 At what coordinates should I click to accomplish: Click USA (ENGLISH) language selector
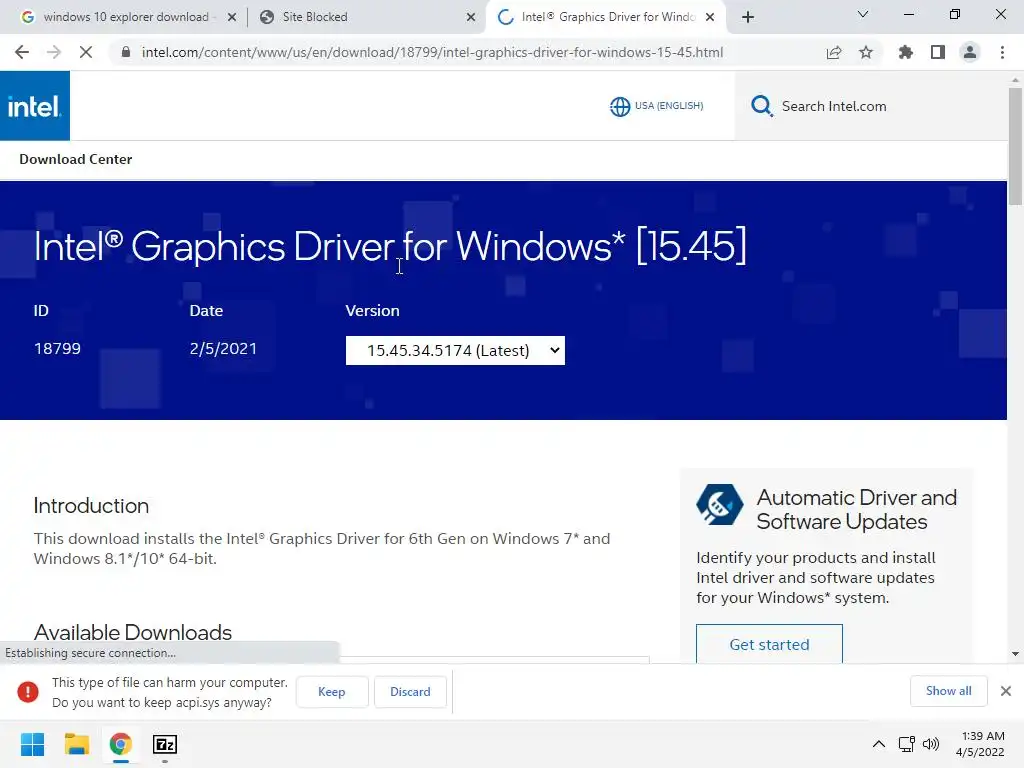(x=669, y=106)
